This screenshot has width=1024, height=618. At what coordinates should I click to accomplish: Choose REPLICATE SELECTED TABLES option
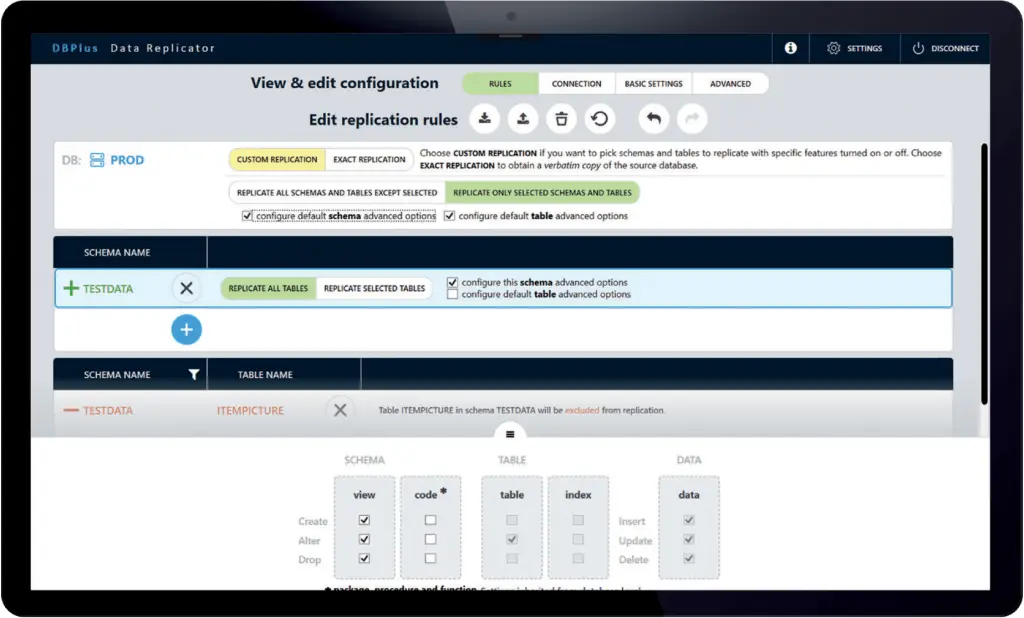click(374, 288)
